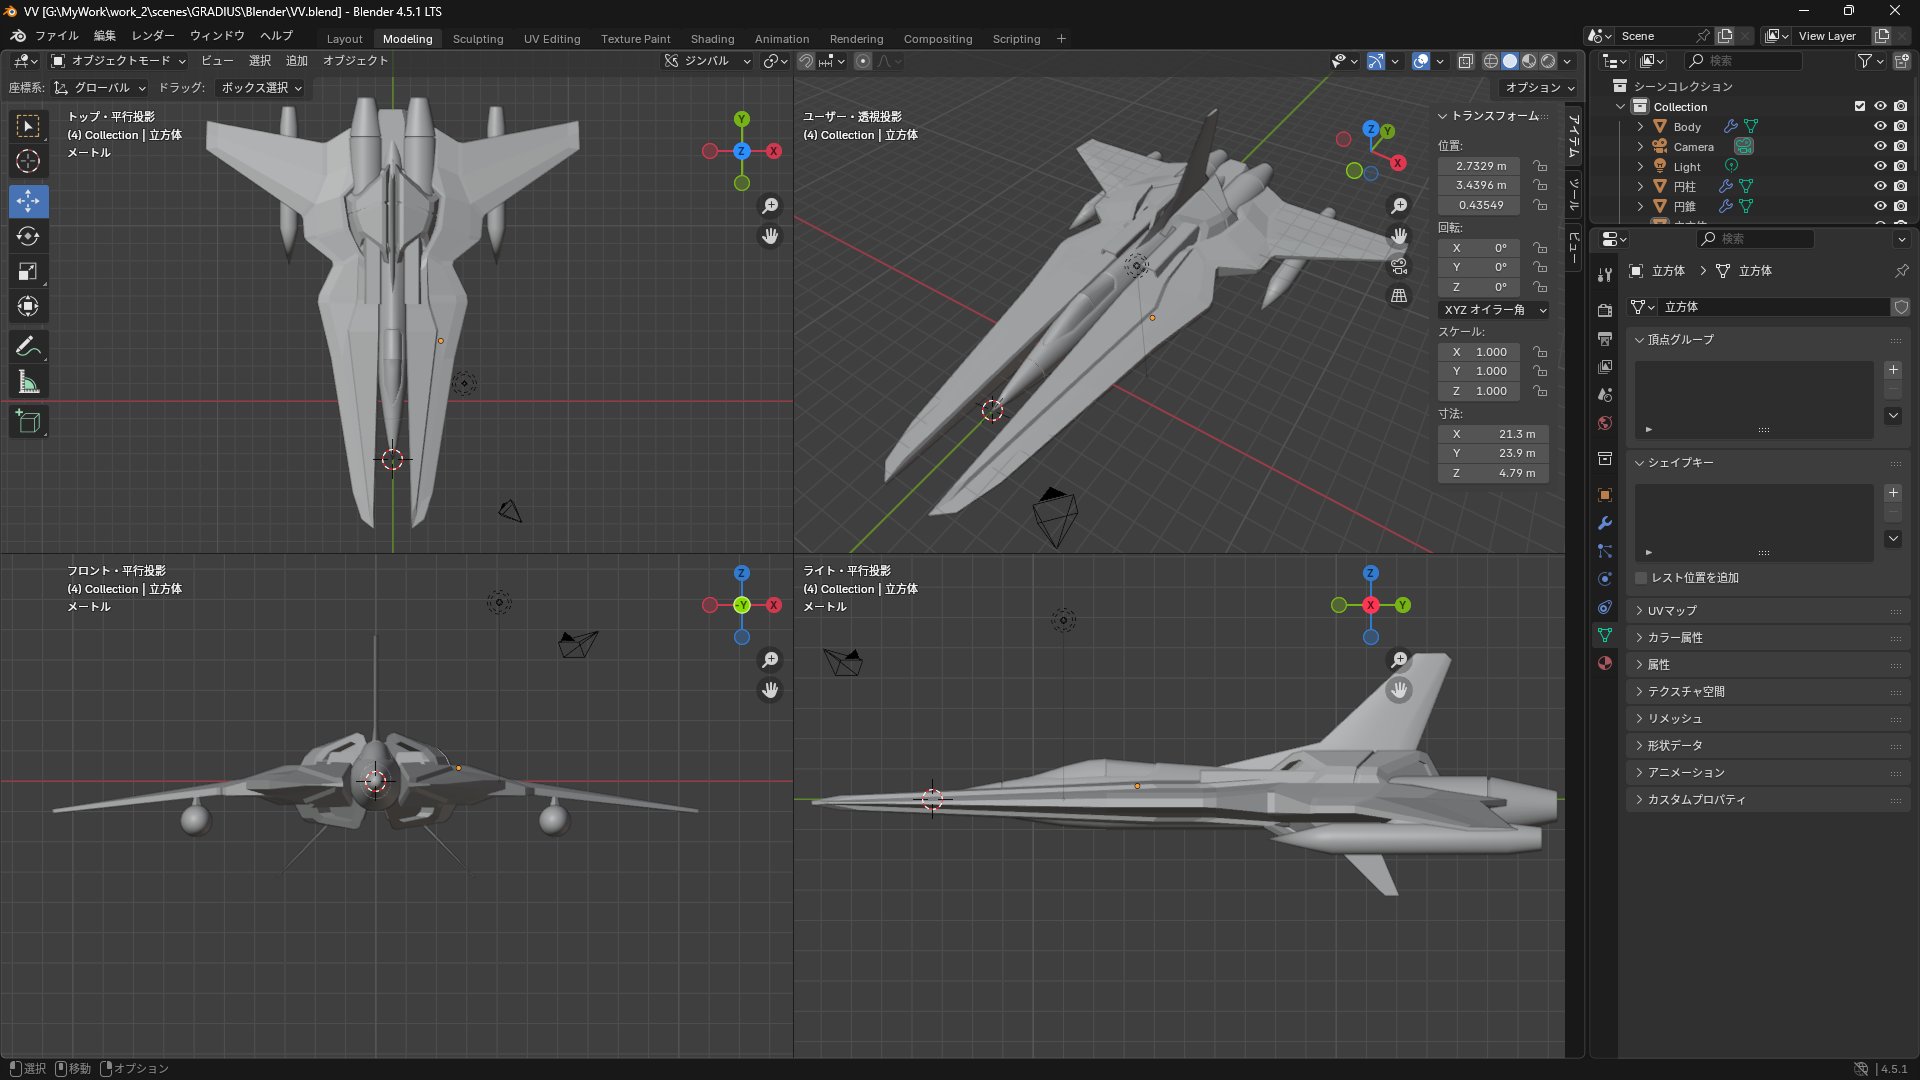1920x1080 pixels.
Task: Open the Render menu
Action: tap(153, 35)
